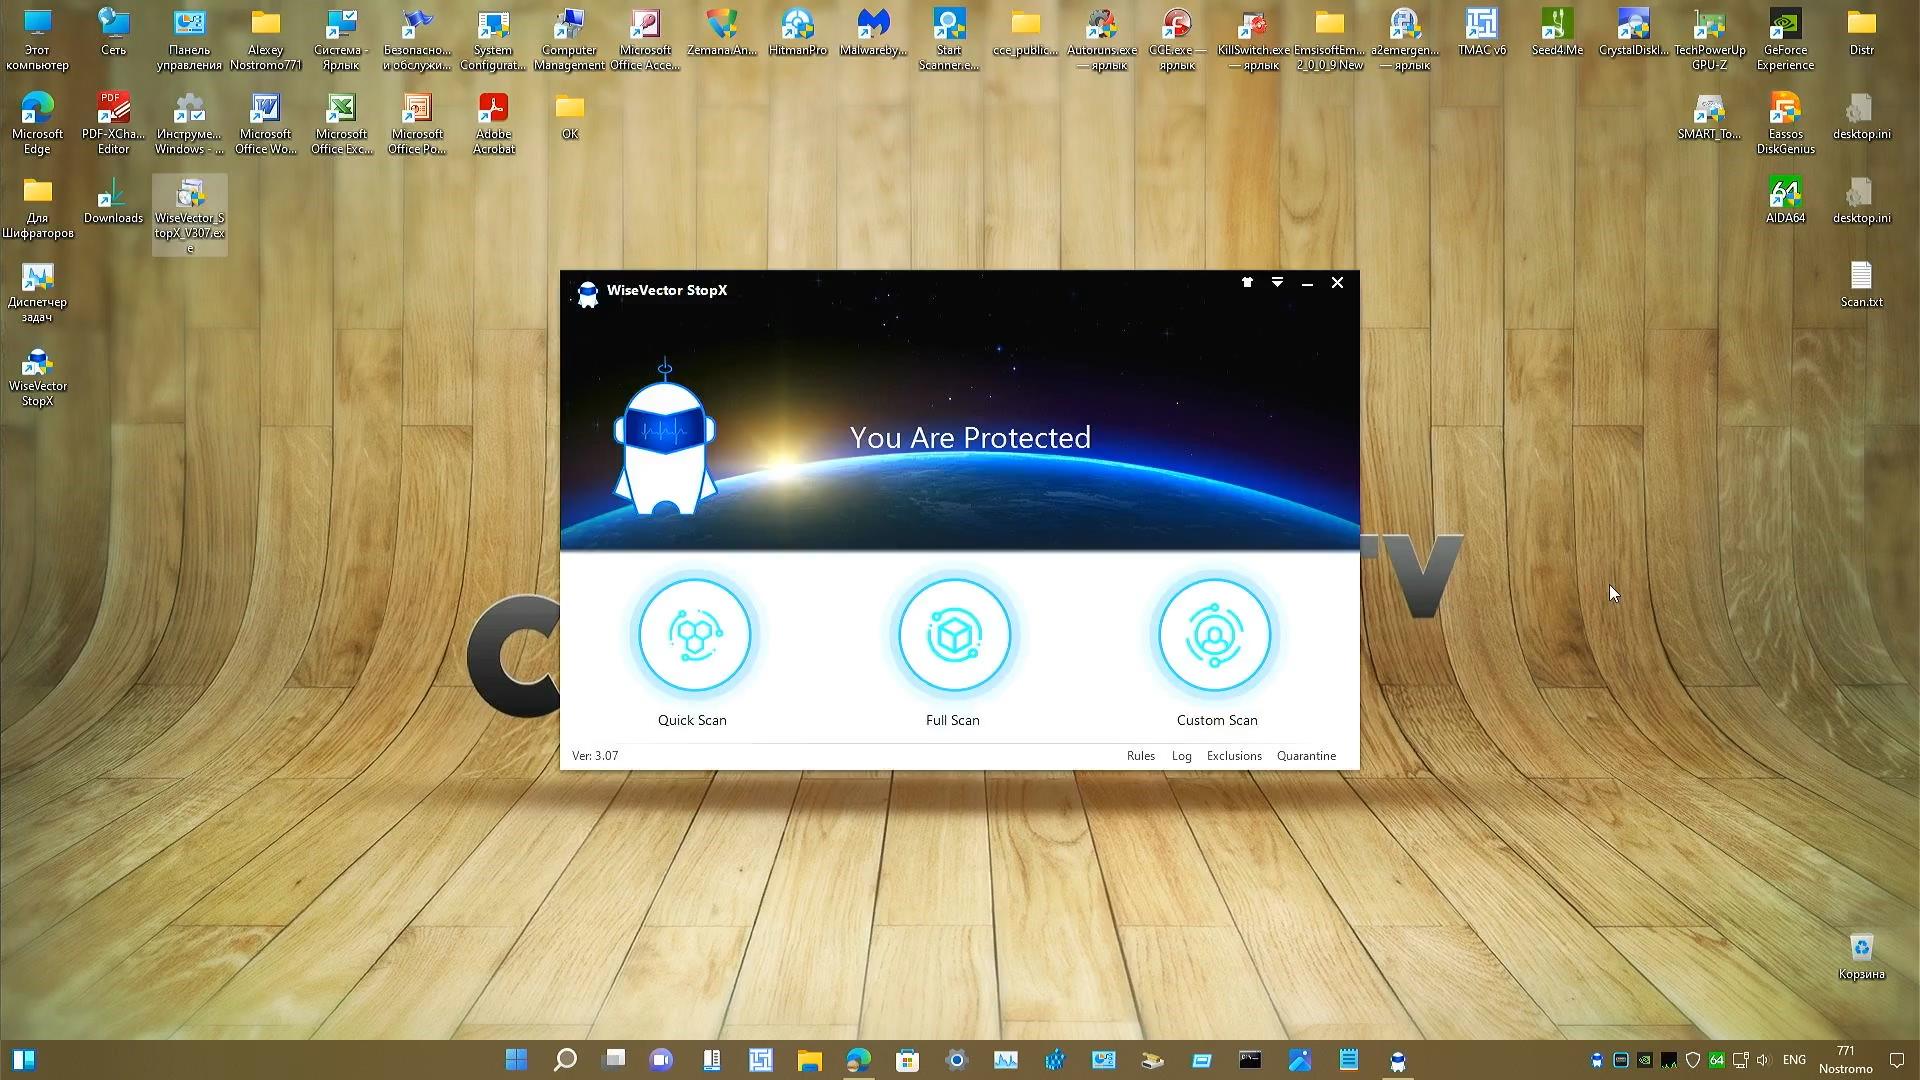Launch a Custom Scan
The height and width of the screenshot is (1080, 1920).
[x=1216, y=635]
